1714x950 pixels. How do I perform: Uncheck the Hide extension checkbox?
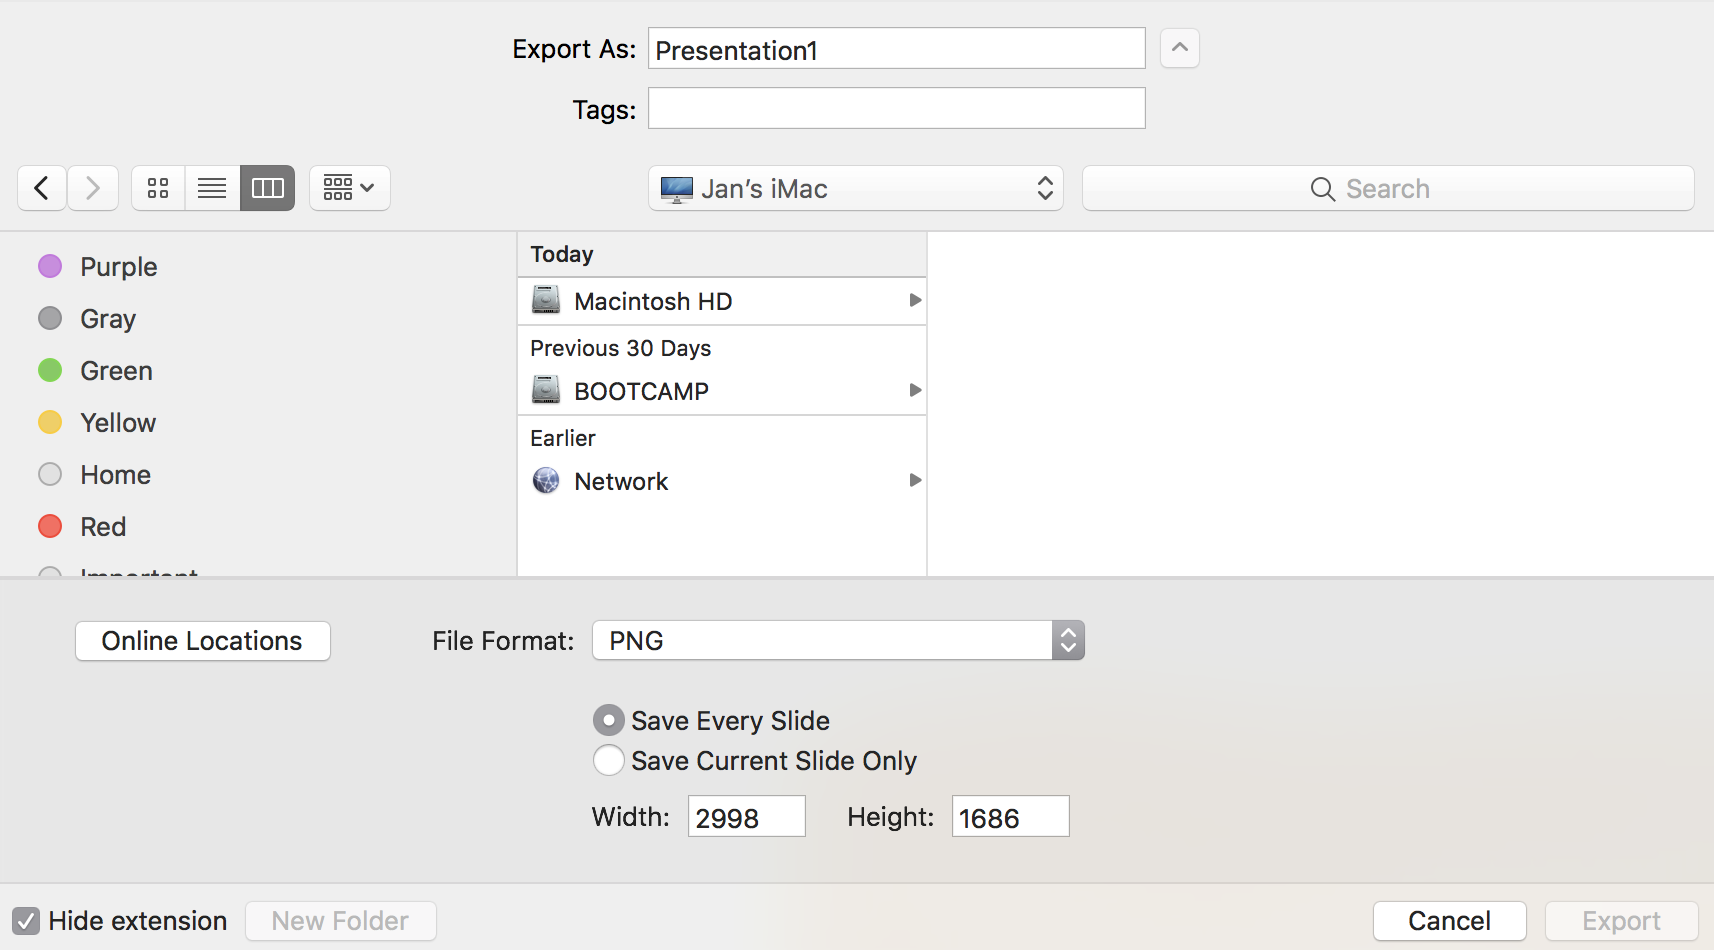click(x=27, y=920)
